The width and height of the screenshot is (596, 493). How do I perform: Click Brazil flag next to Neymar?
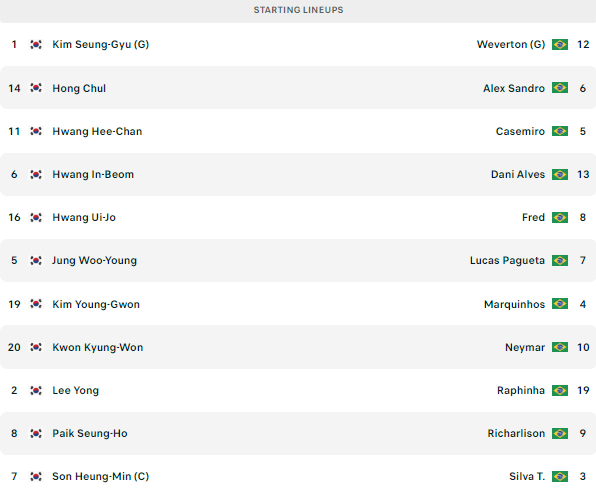[560, 347]
